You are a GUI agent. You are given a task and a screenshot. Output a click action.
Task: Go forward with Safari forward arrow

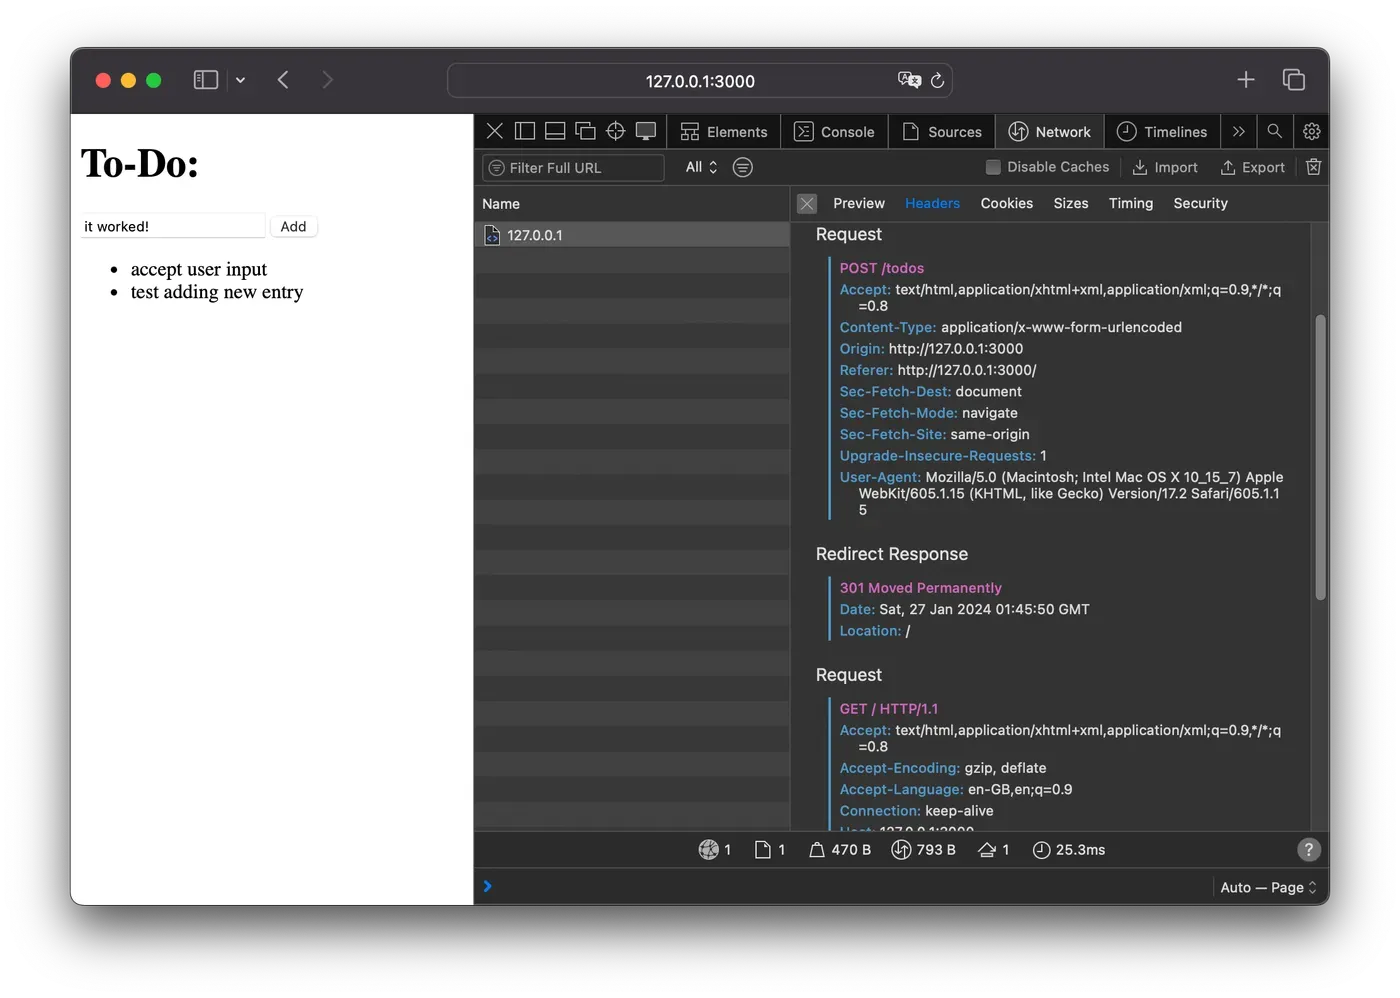[327, 80]
